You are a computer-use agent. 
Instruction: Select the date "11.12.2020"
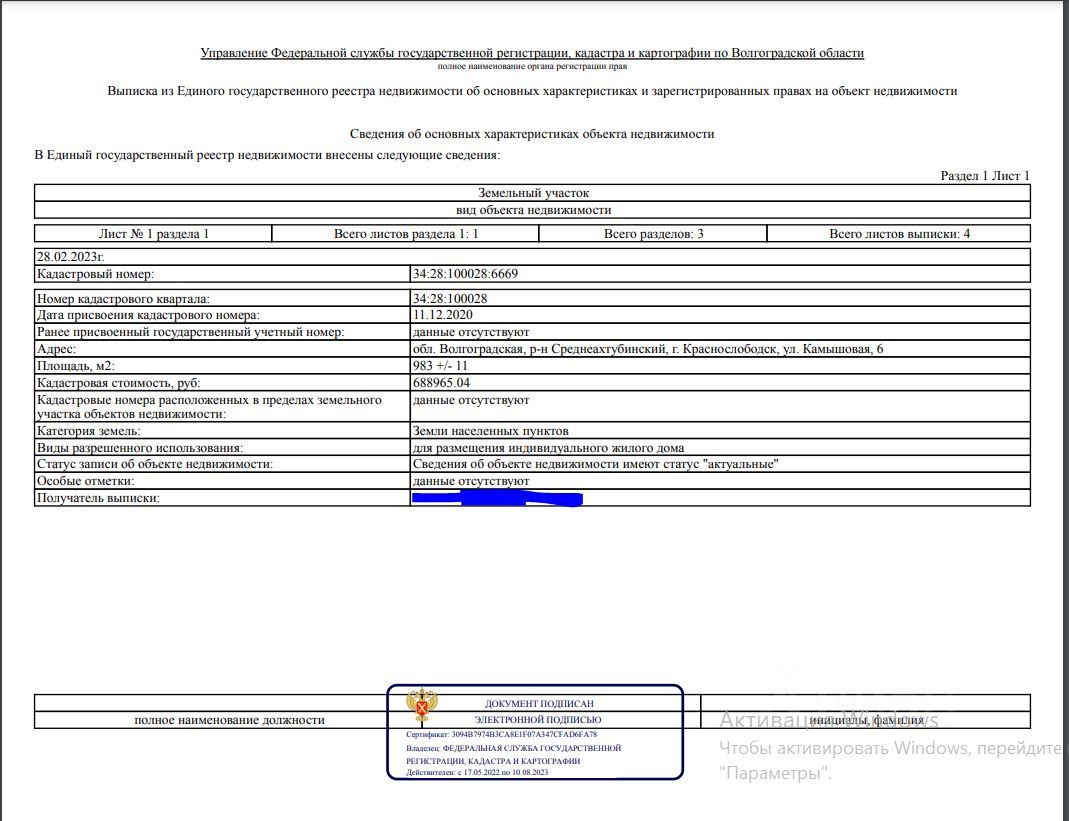(x=442, y=315)
